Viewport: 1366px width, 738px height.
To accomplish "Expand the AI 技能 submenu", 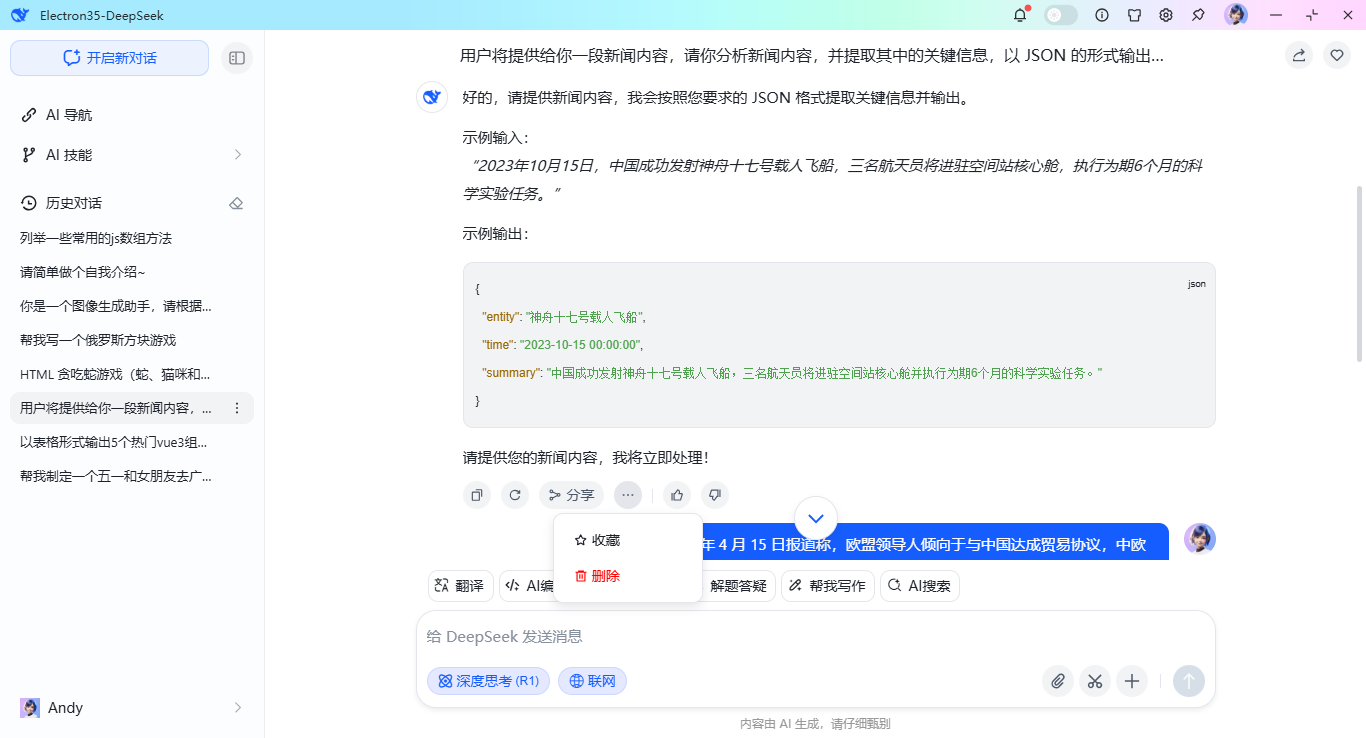I will [237, 155].
